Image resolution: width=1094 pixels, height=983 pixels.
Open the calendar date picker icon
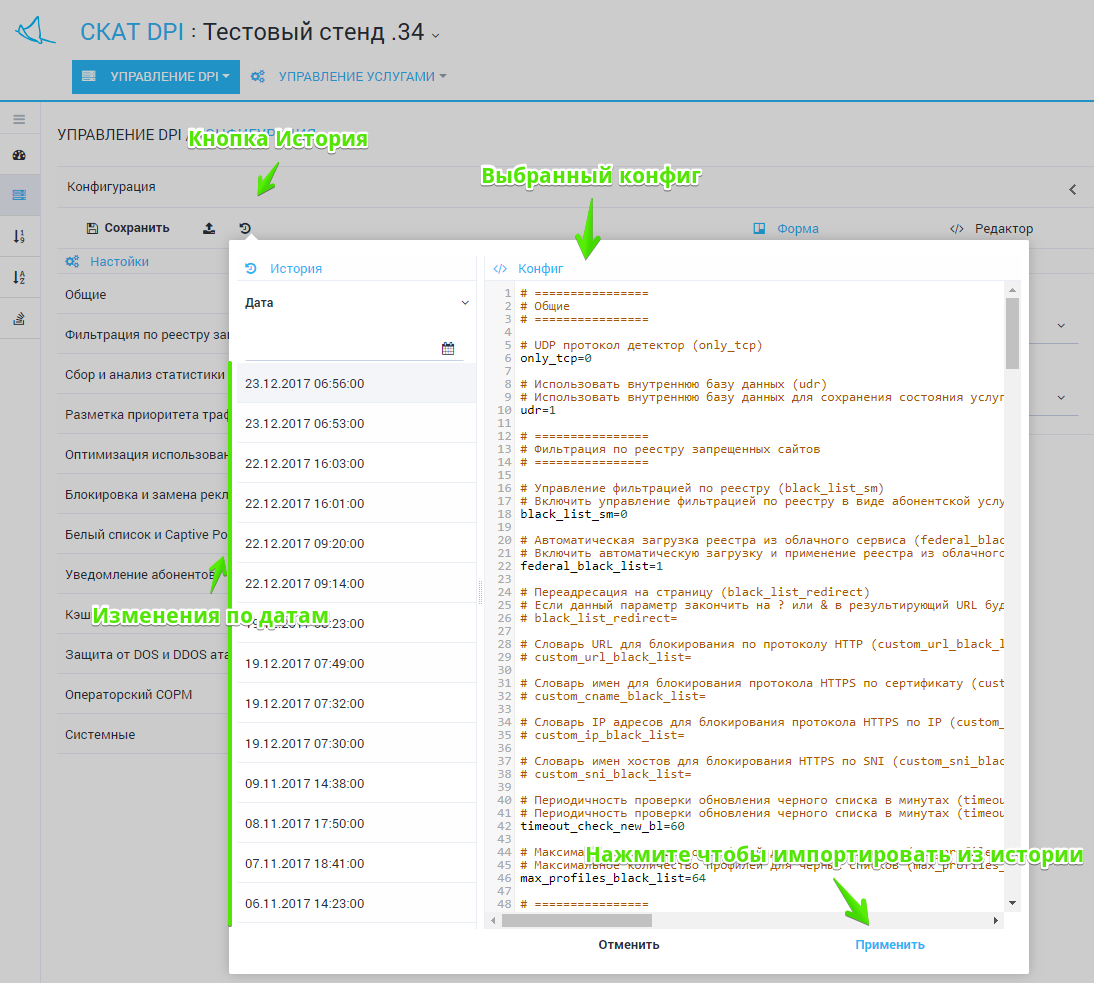tap(448, 349)
